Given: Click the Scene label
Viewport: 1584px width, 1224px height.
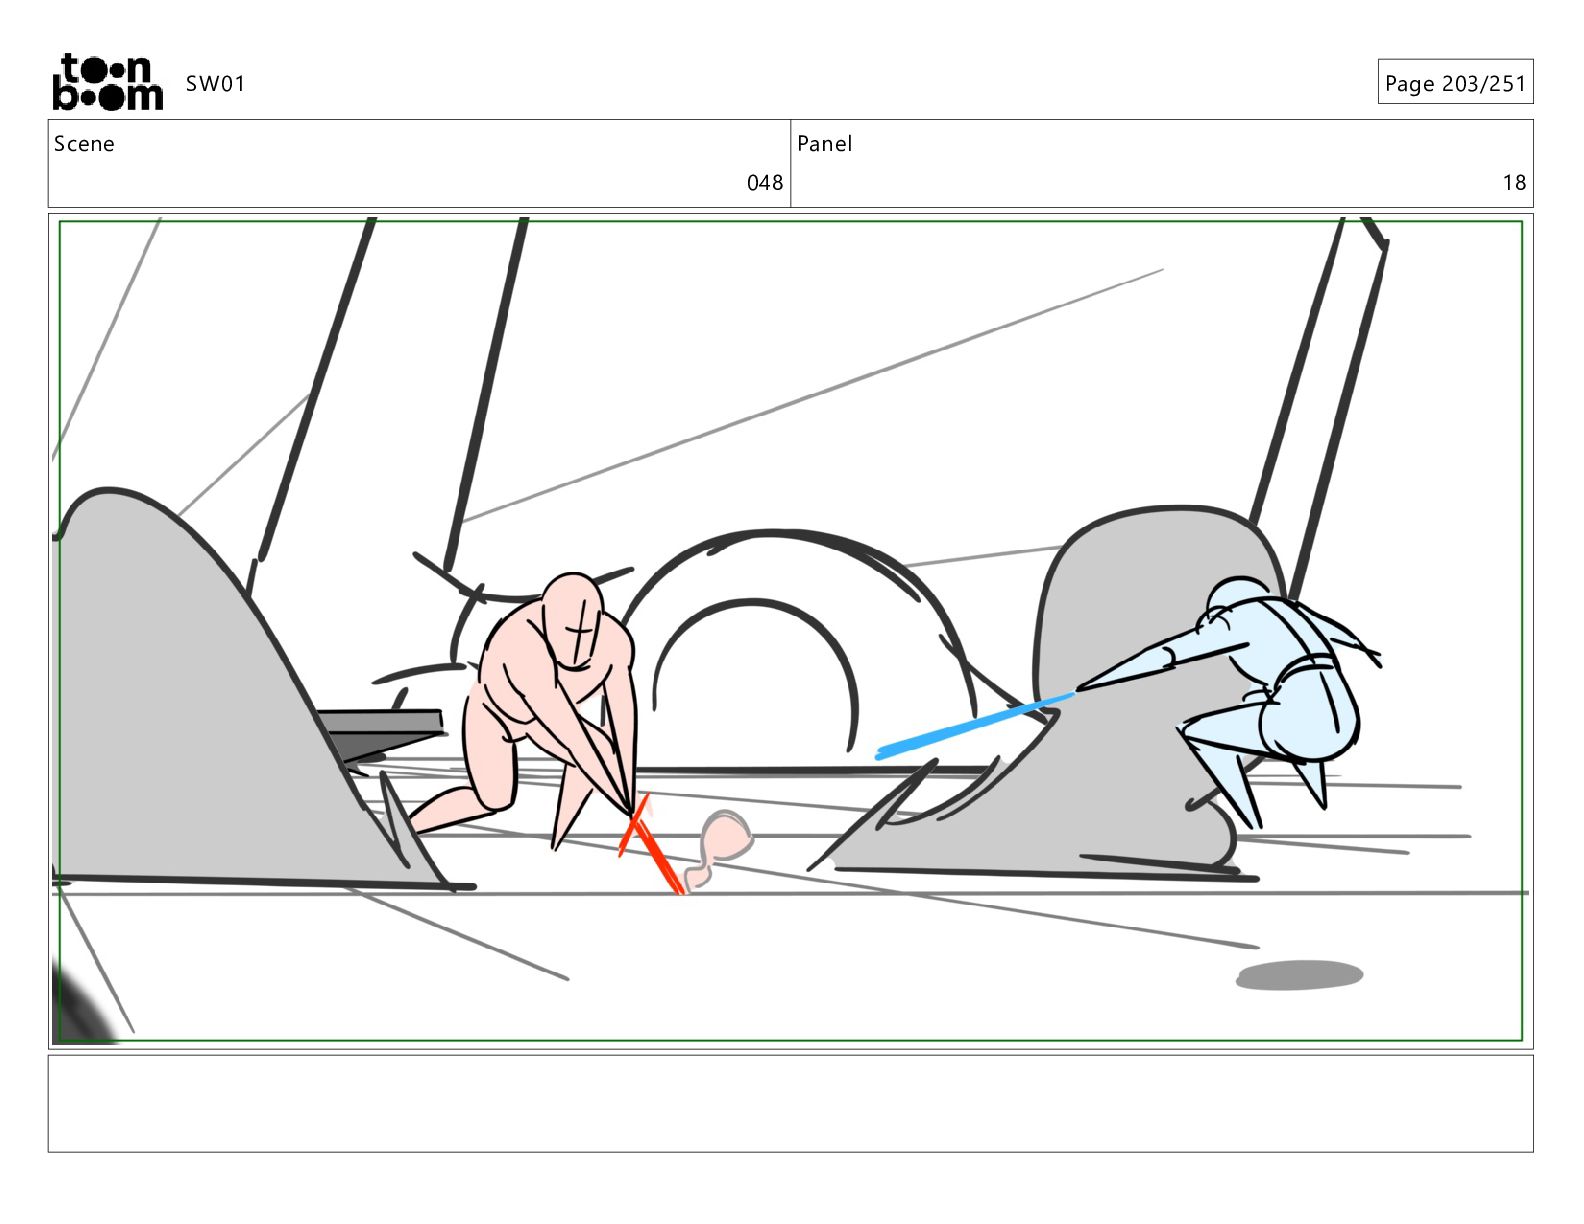Looking at the screenshot, I should pyautogui.click(x=84, y=144).
